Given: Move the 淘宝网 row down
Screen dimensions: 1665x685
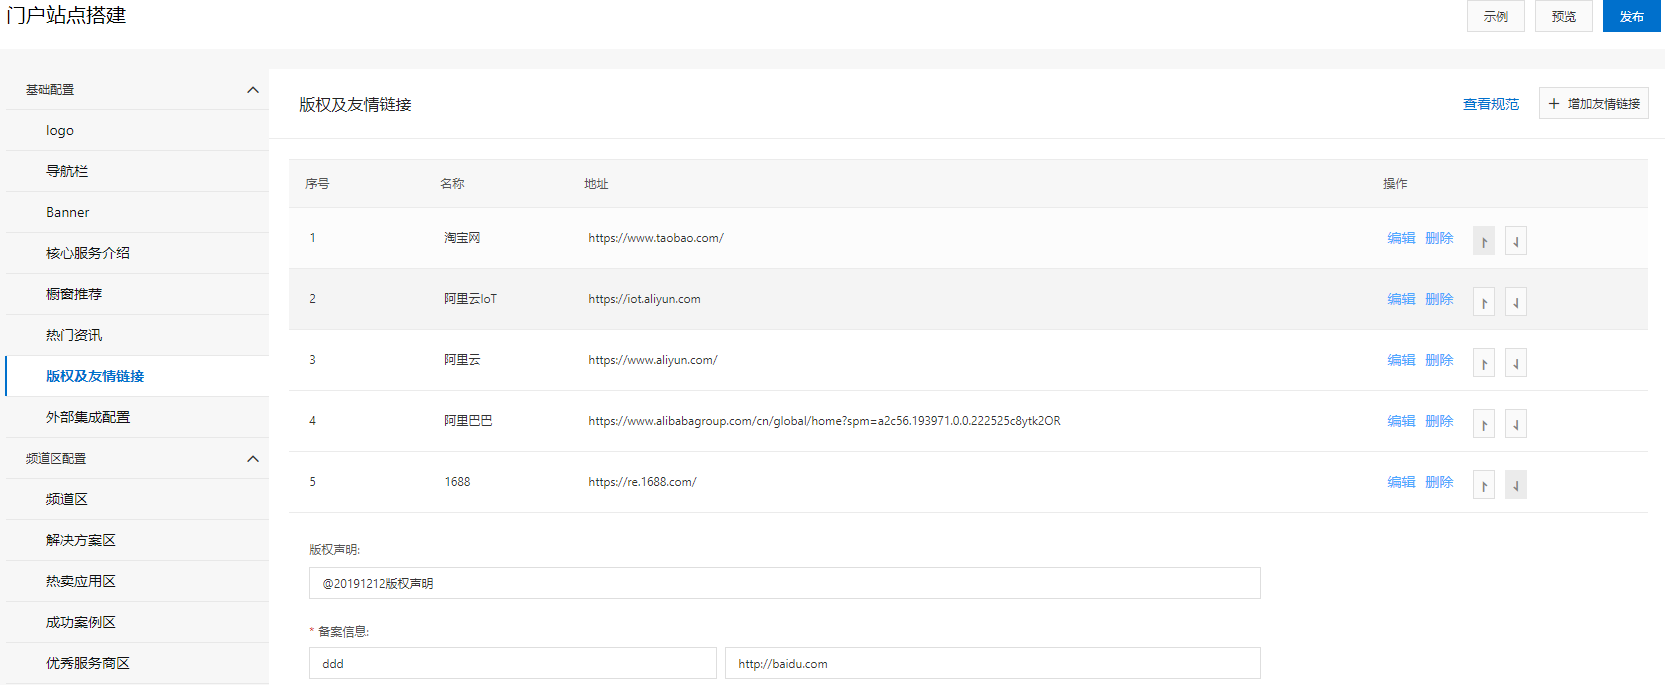Looking at the screenshot, I should click(1516, 241).
